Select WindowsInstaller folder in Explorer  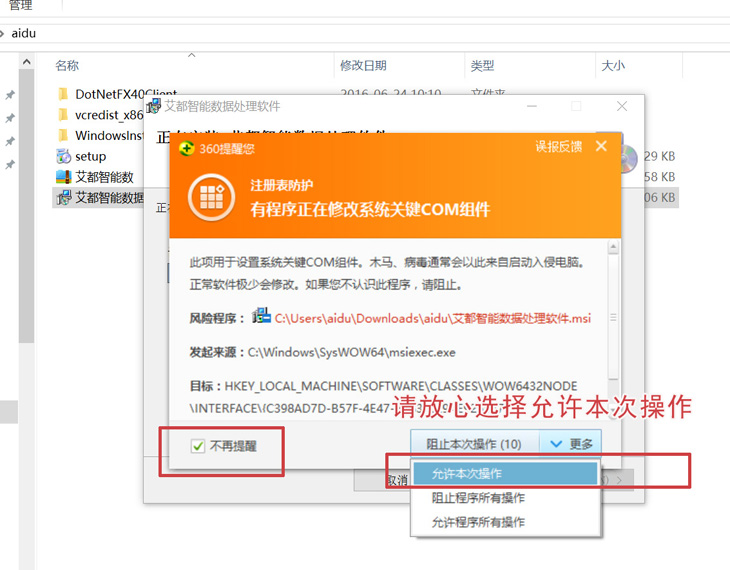tap(100, 136)
